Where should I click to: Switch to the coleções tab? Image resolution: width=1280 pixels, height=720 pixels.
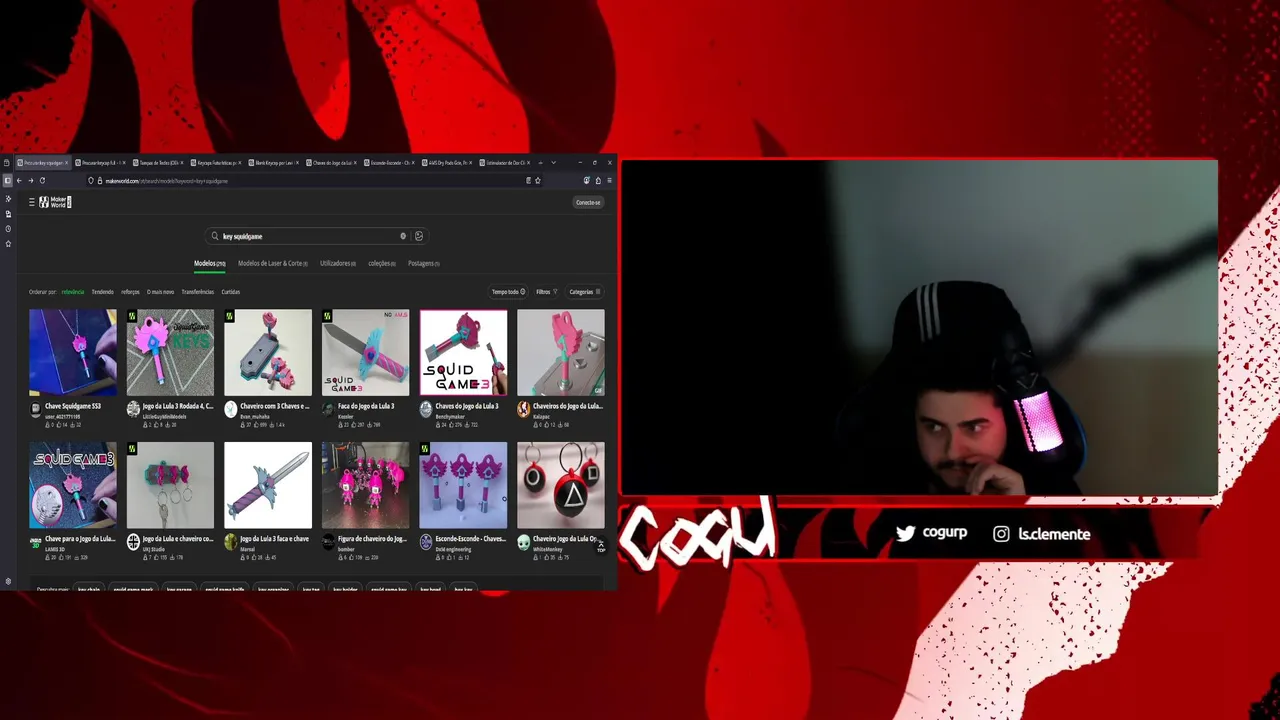point(382,264)
